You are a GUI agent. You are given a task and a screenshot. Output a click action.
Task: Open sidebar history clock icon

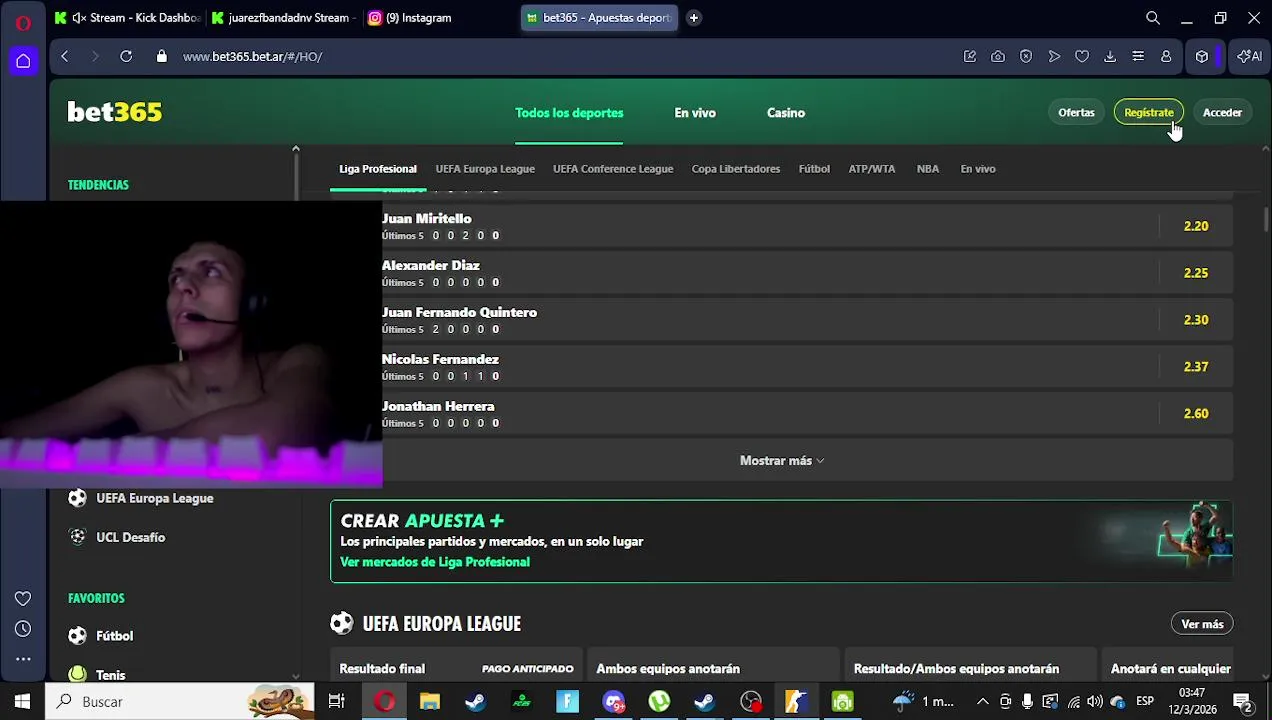pyautogui.click(x=23, y=629)
